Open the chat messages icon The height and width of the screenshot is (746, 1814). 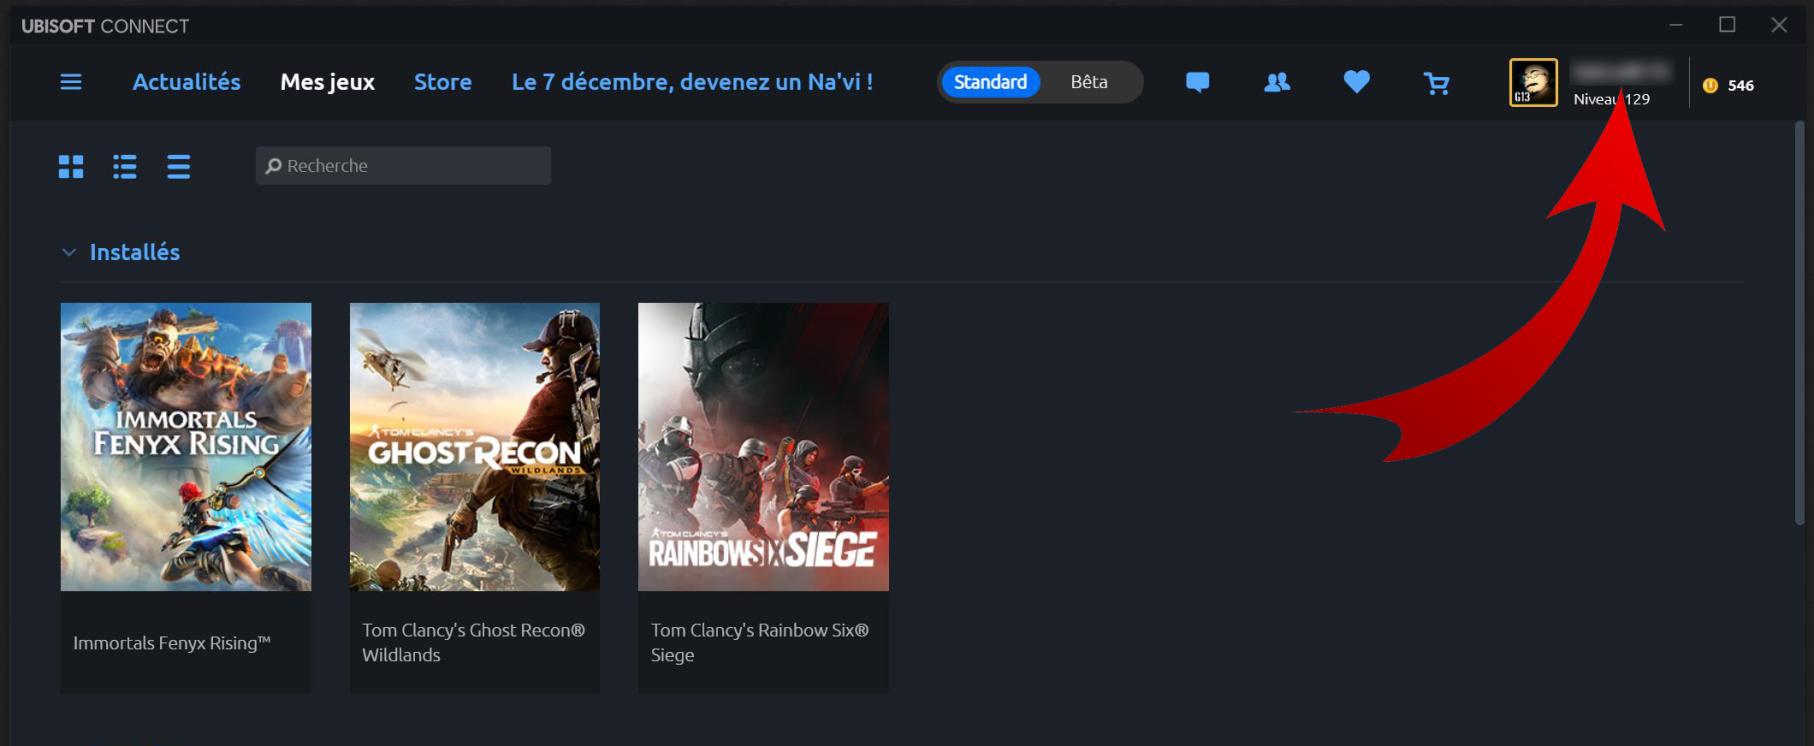tap(1197, 82)
